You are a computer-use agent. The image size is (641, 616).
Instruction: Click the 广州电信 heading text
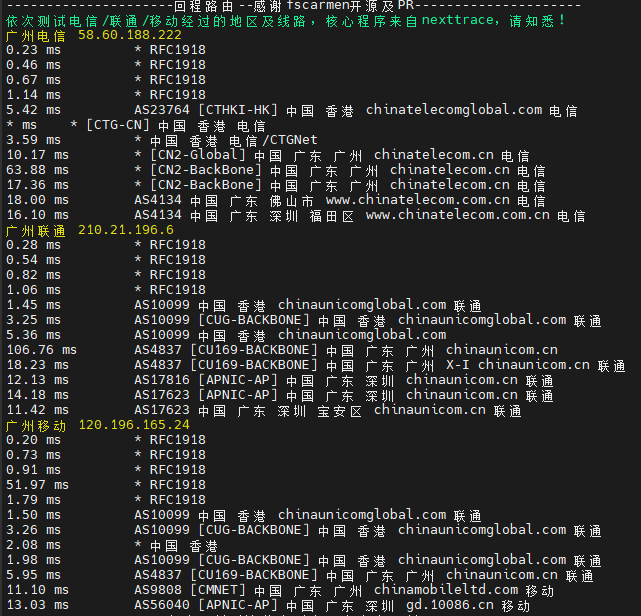pos(36,36)
